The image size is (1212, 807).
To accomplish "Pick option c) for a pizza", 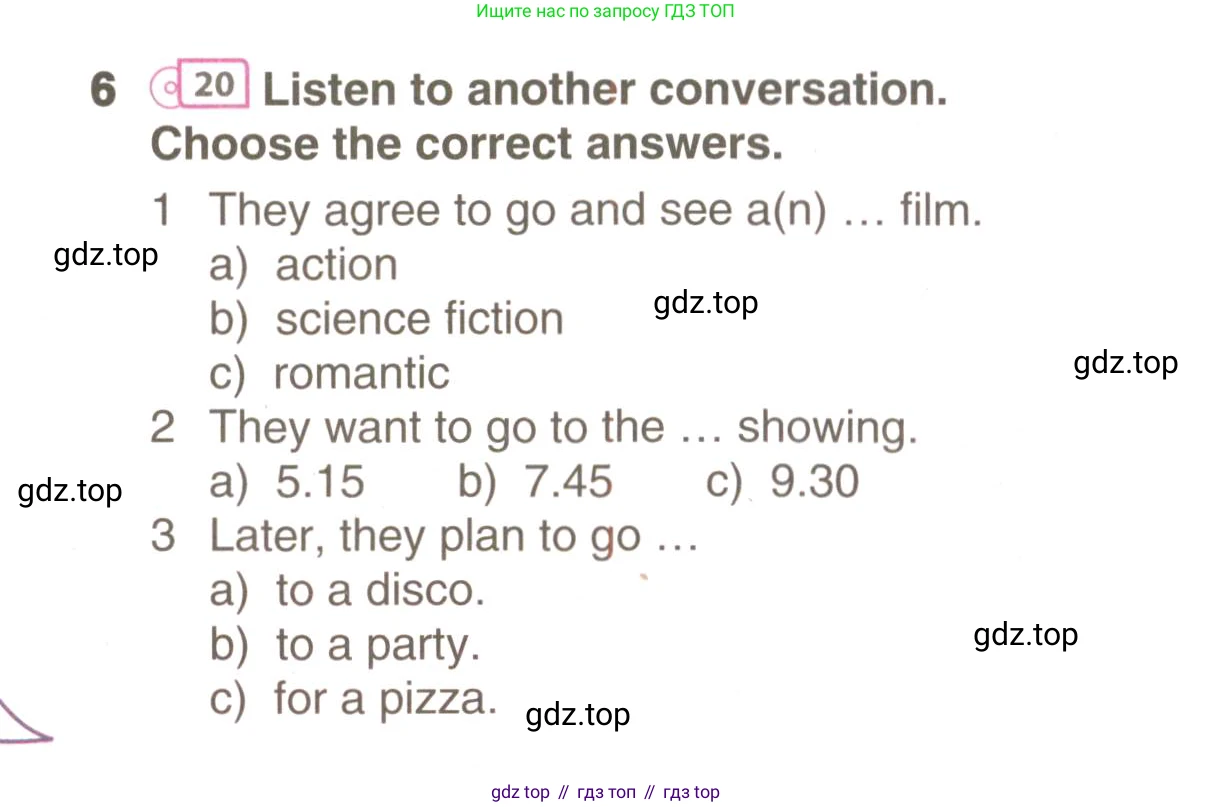I will tap(353, 699).
